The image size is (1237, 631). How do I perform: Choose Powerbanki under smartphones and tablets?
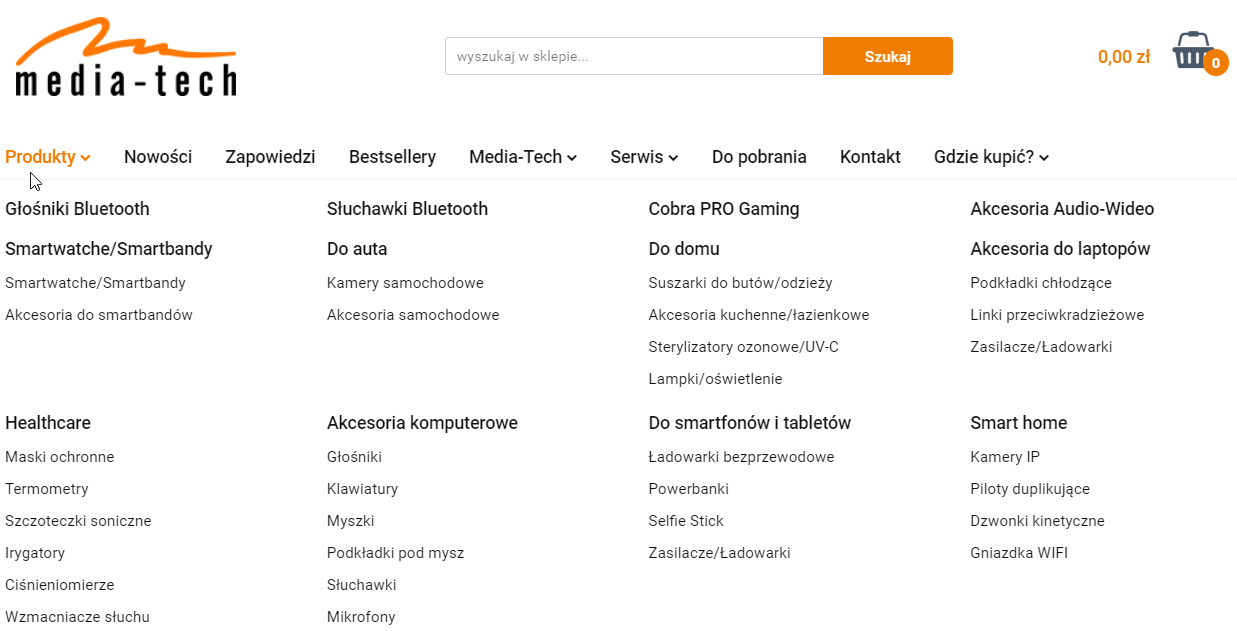pyautogui.click(x=688, y=489)
